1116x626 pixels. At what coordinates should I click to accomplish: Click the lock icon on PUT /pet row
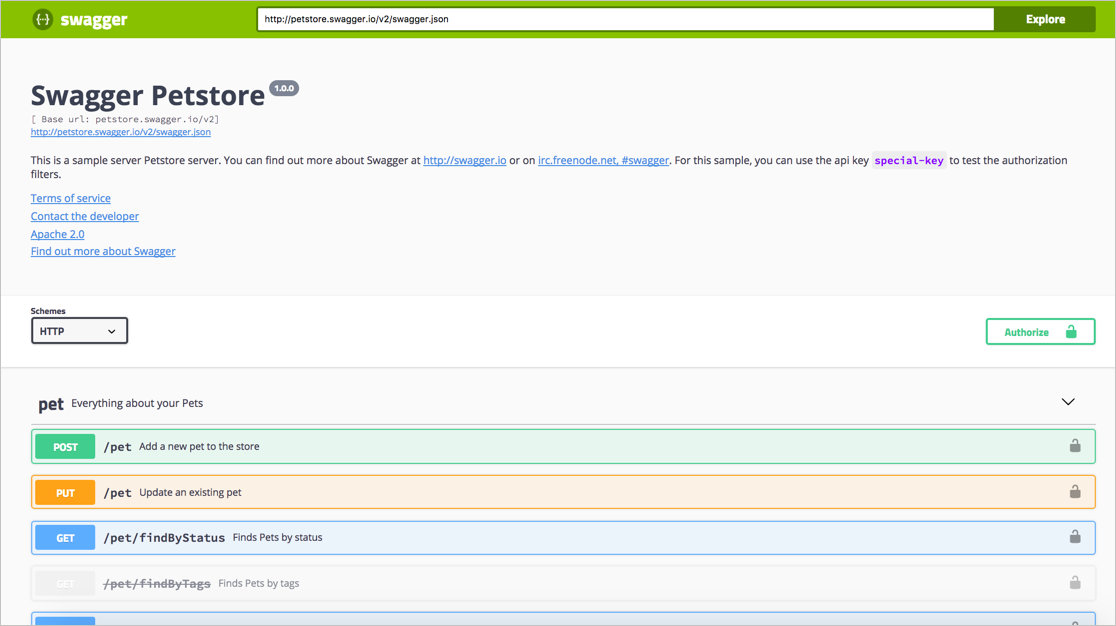point(1075,491)
